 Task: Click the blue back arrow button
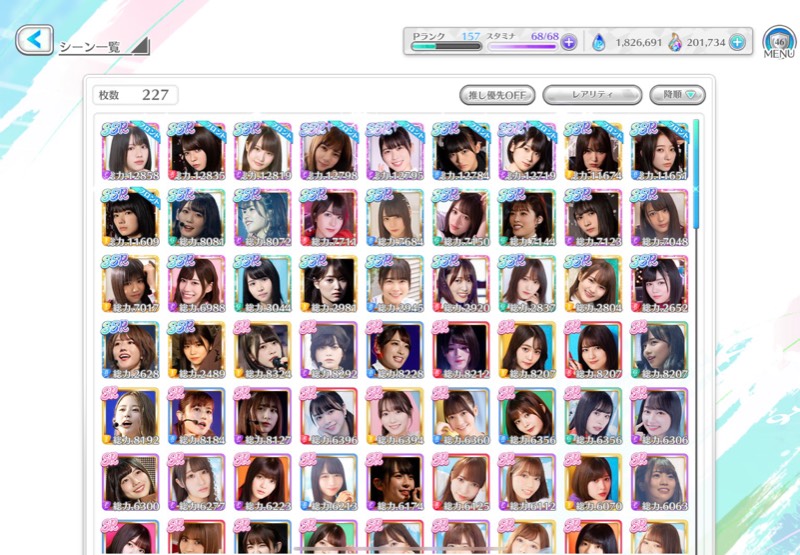[x=34, y=39]
